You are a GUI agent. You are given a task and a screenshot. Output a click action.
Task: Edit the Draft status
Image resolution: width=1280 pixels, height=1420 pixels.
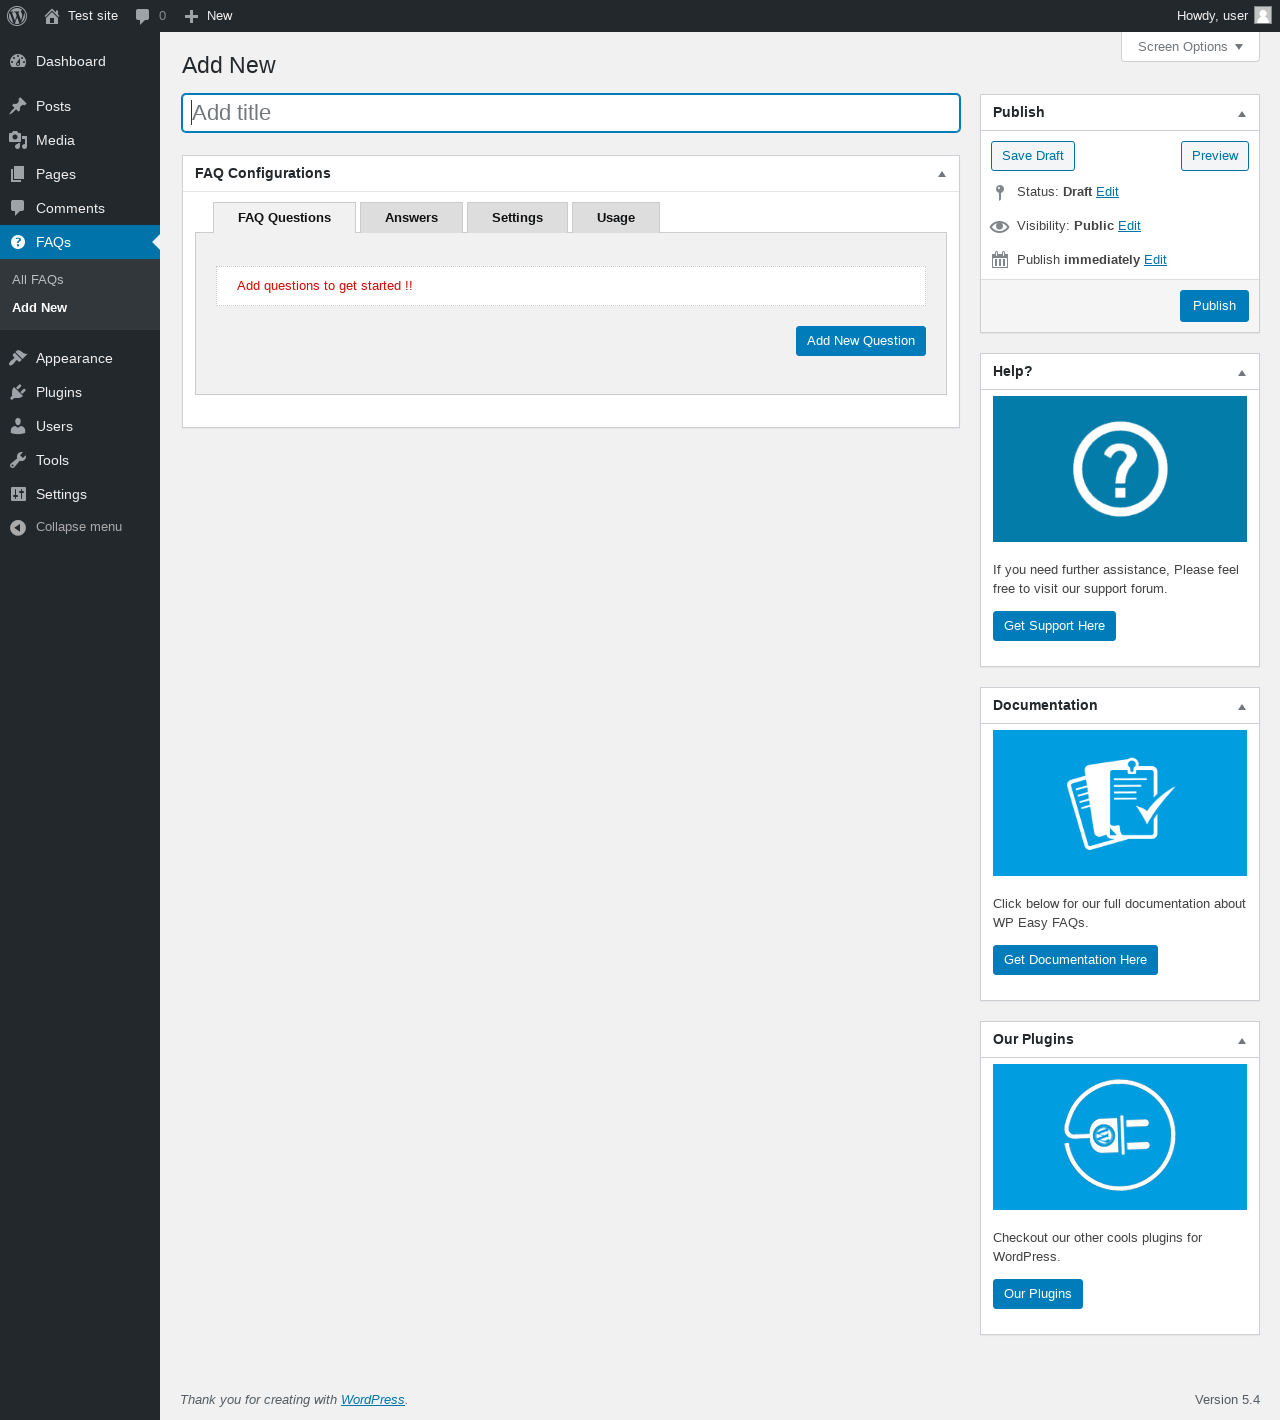(x=1107, y=192)
